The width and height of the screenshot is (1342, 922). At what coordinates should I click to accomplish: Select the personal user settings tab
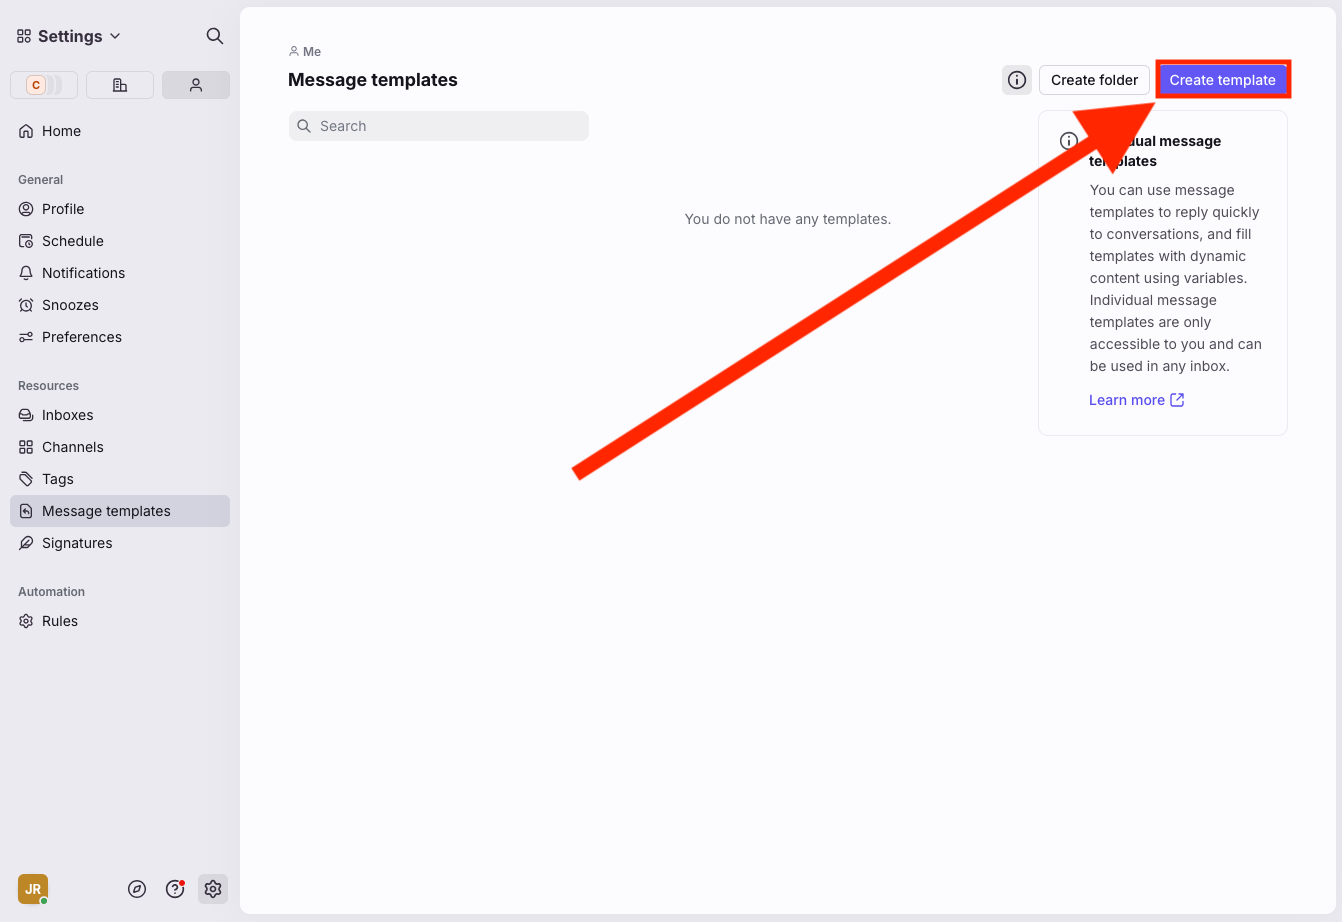196,85
